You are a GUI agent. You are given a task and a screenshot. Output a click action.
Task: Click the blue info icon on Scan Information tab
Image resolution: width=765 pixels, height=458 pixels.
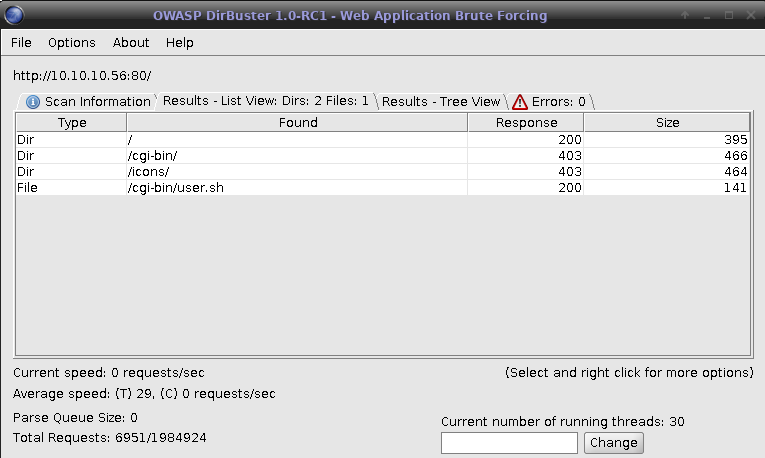pos(32,101)
